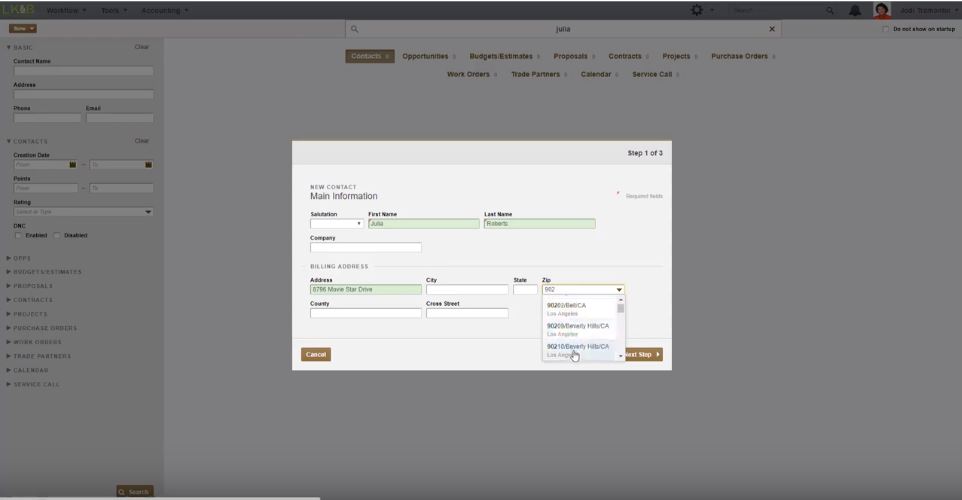Switch to the Opportunities tab
962x500 pixels.
pos(428,56)
